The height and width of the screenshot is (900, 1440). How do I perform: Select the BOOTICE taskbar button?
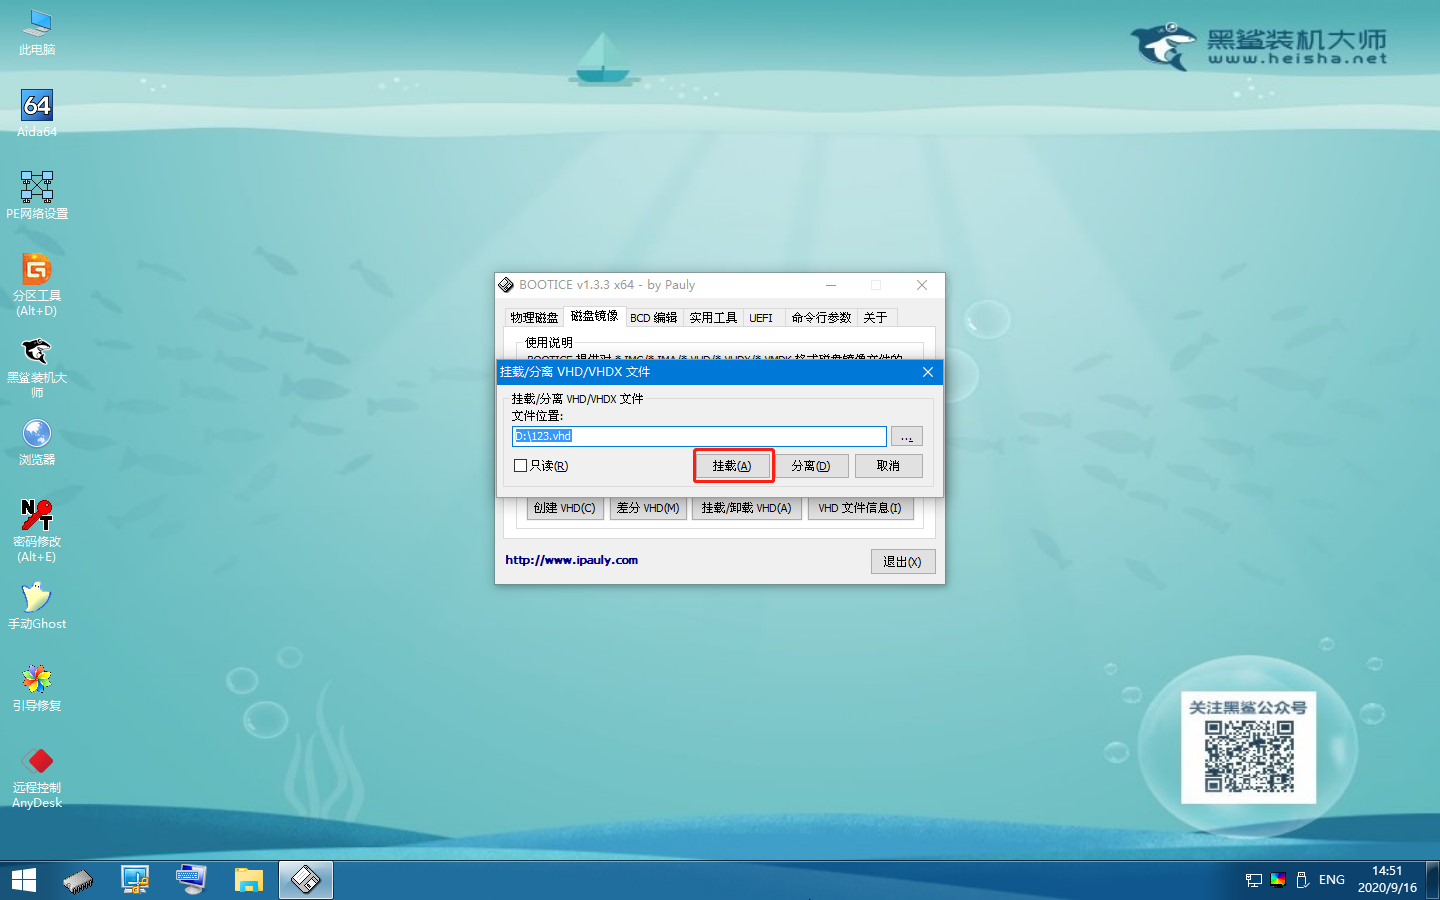pos(305,880)
